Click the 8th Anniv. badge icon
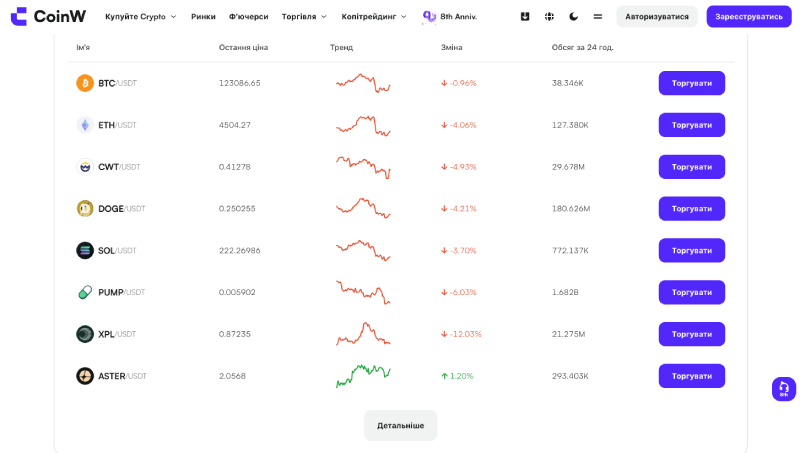The image size is (800, 453). [x=429, y=17]
